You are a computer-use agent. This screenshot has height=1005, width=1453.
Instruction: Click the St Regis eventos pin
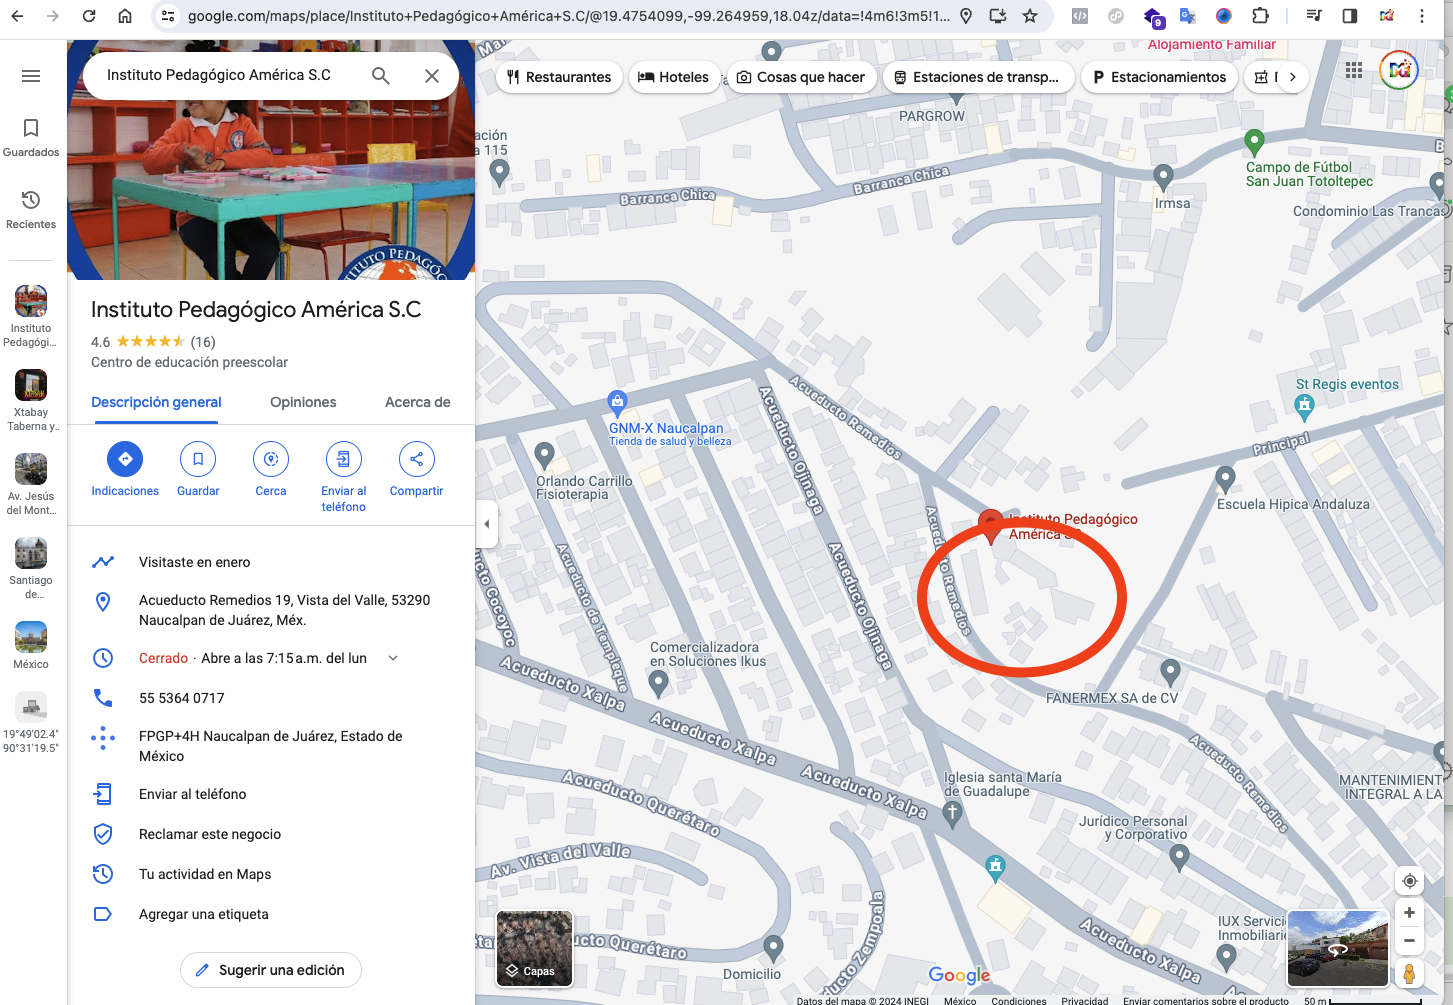coord(1304,406)
